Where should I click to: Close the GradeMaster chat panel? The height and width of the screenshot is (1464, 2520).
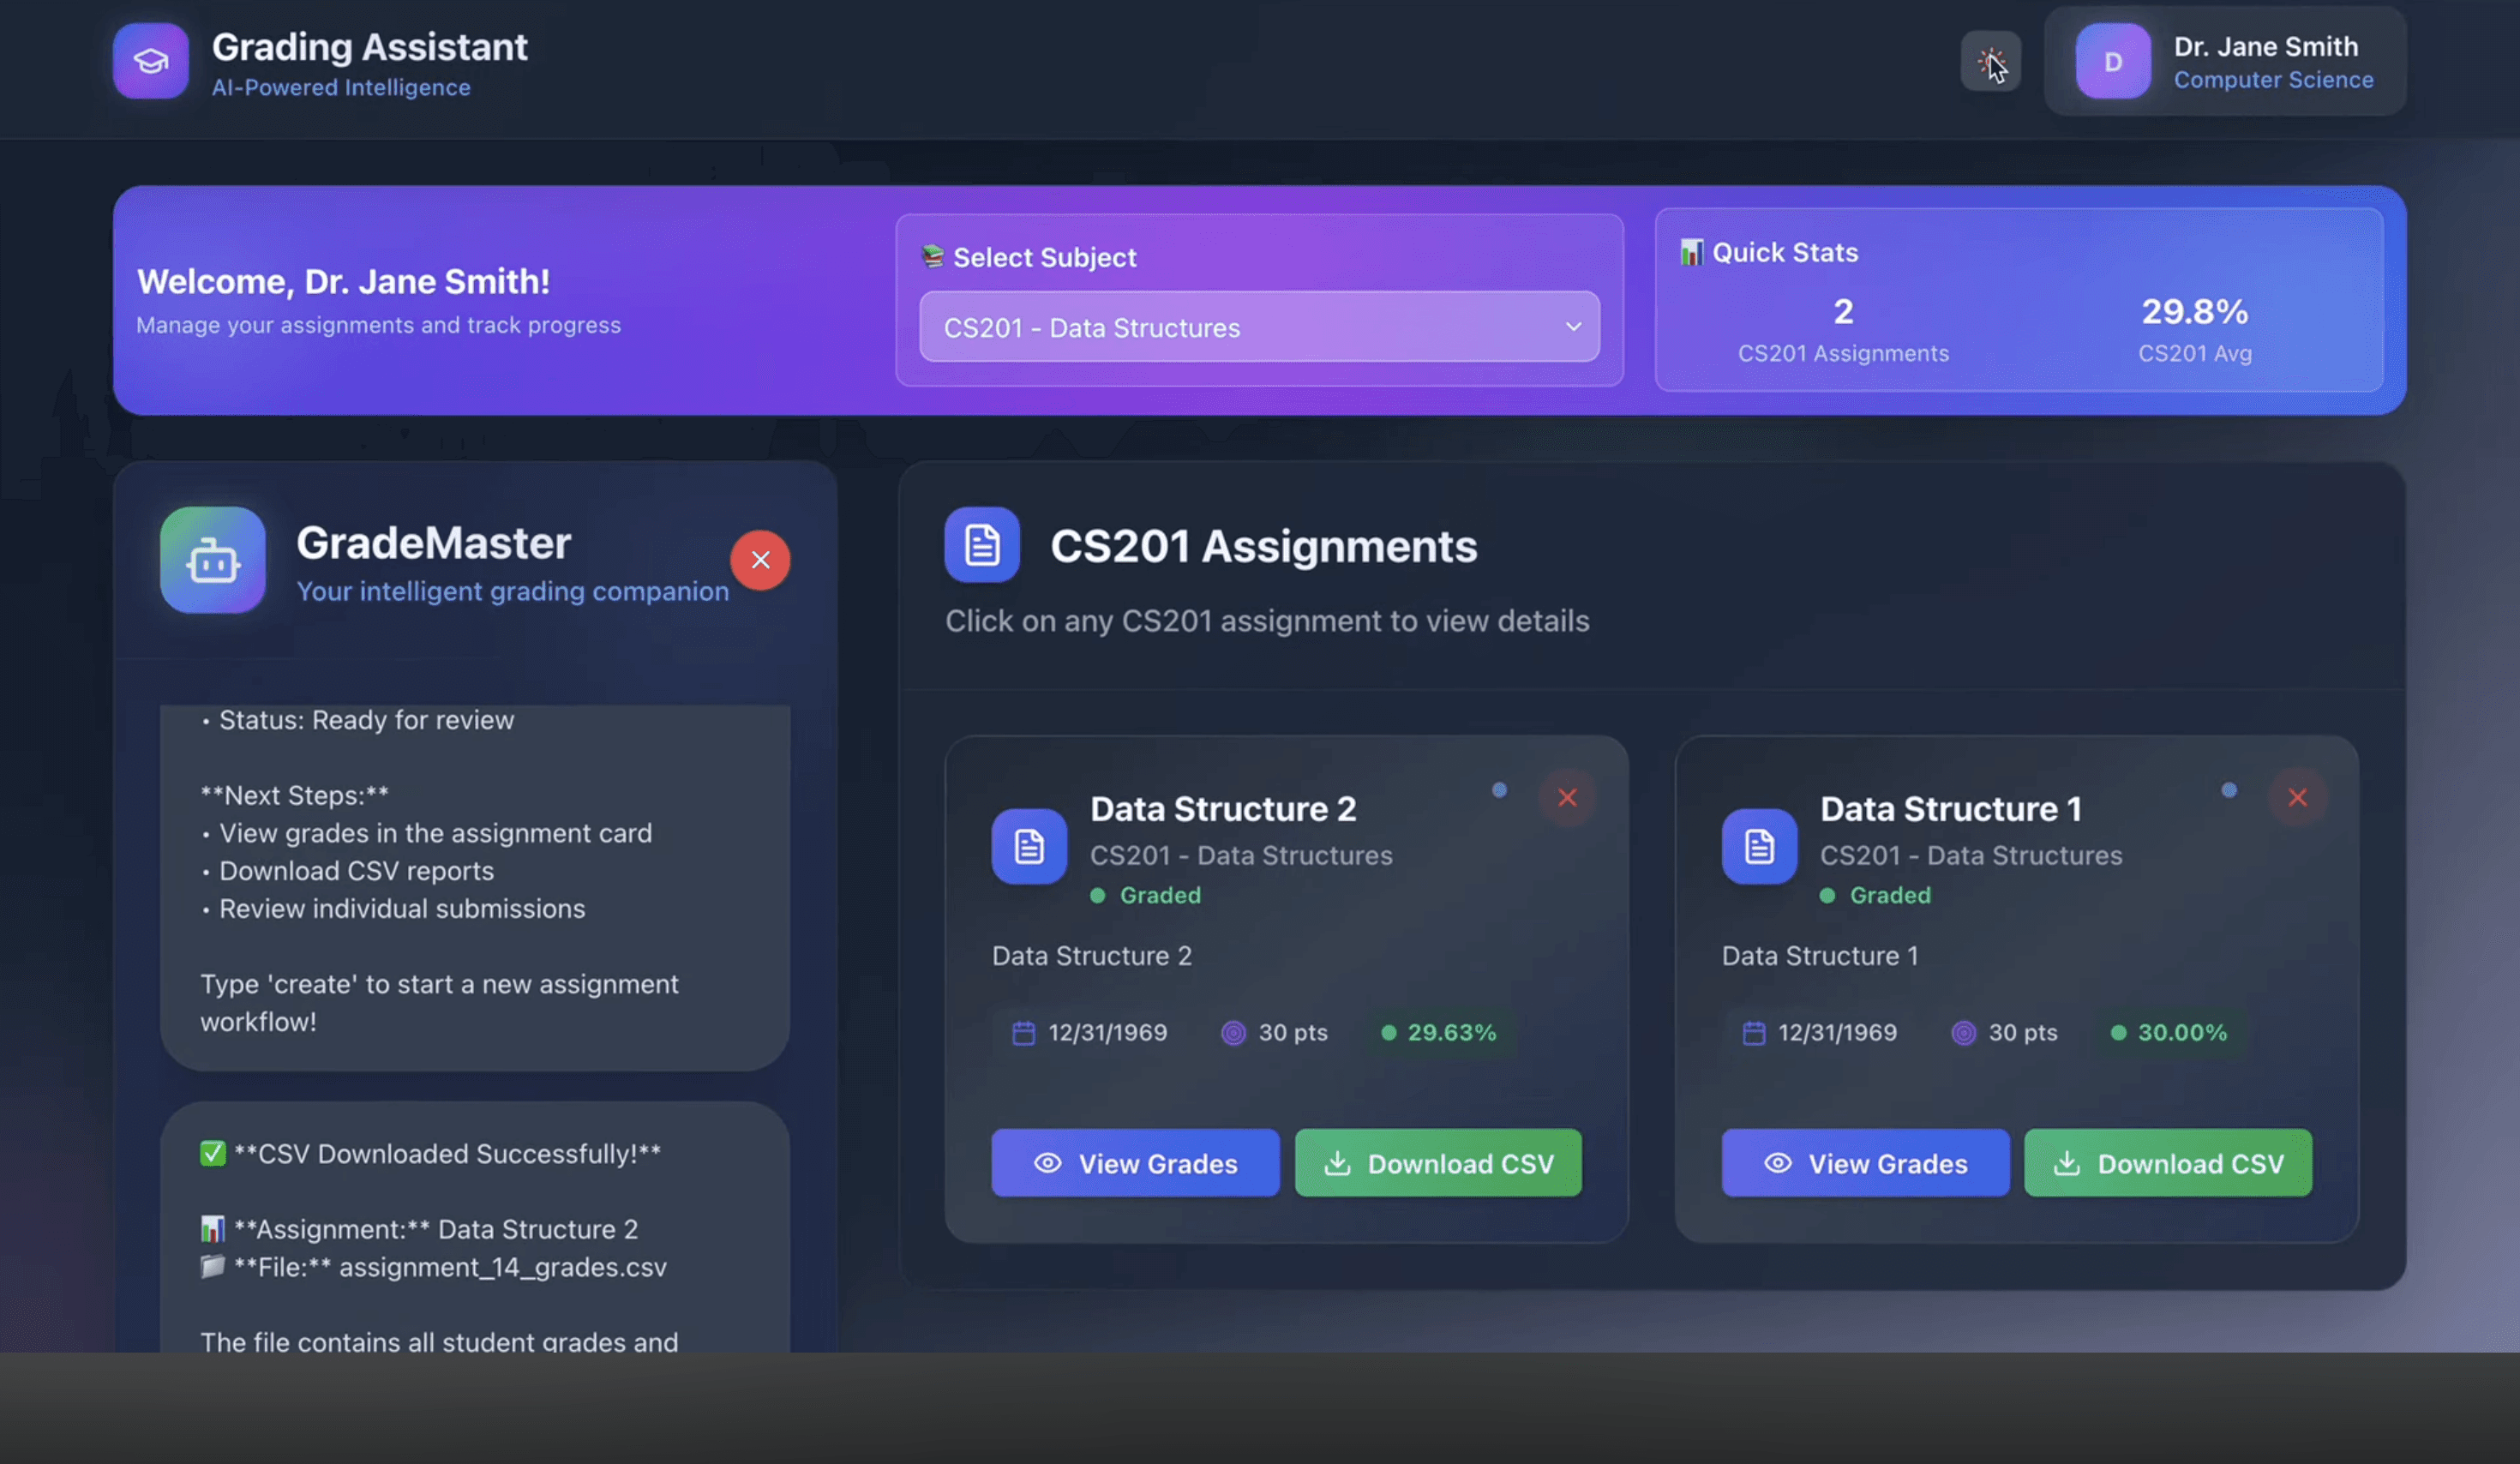click(760, 560)
